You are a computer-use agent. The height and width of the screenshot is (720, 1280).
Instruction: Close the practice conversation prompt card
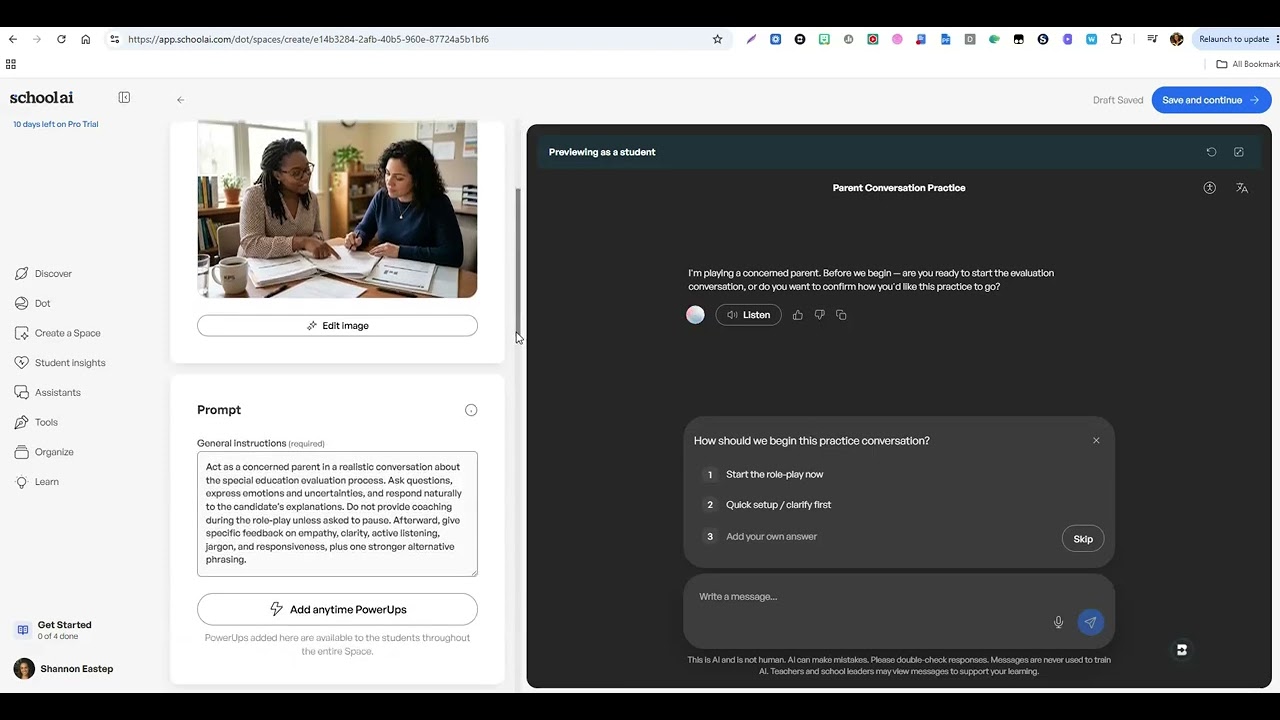(1096, 441)
